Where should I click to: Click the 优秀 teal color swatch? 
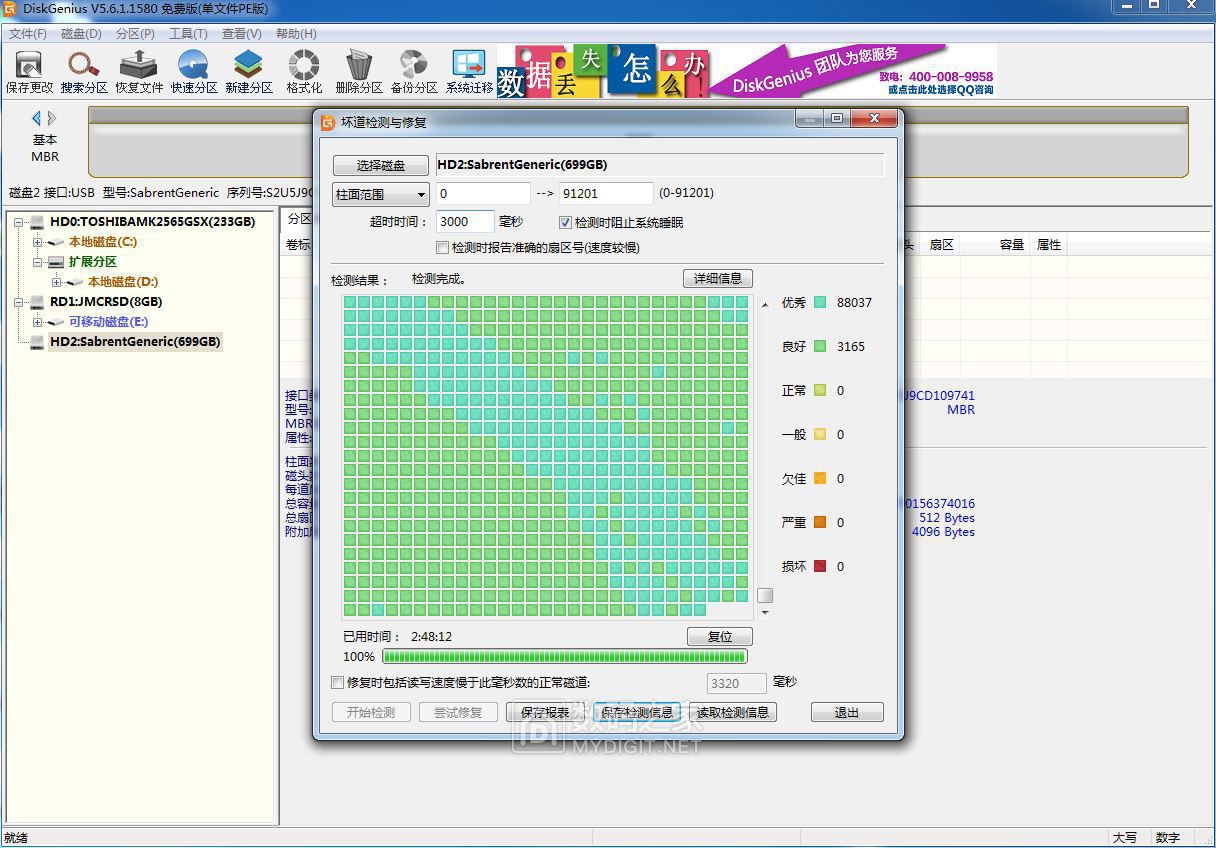pos(820,302)
